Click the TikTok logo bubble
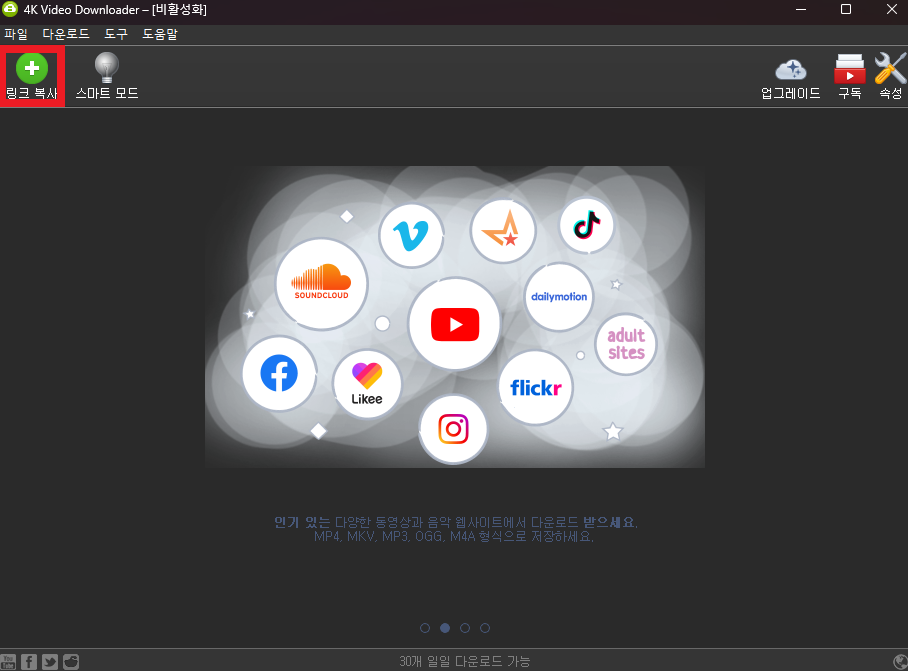The height and width of the screenshot is (671, 908). point(587,225)
